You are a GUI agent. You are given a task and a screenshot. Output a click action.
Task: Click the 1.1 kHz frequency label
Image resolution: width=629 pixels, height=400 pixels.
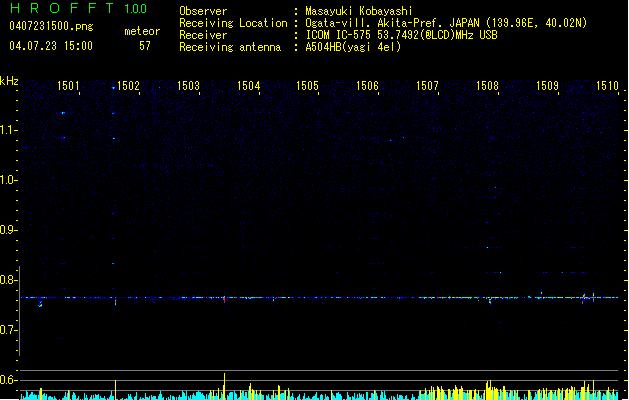[8, 130]
